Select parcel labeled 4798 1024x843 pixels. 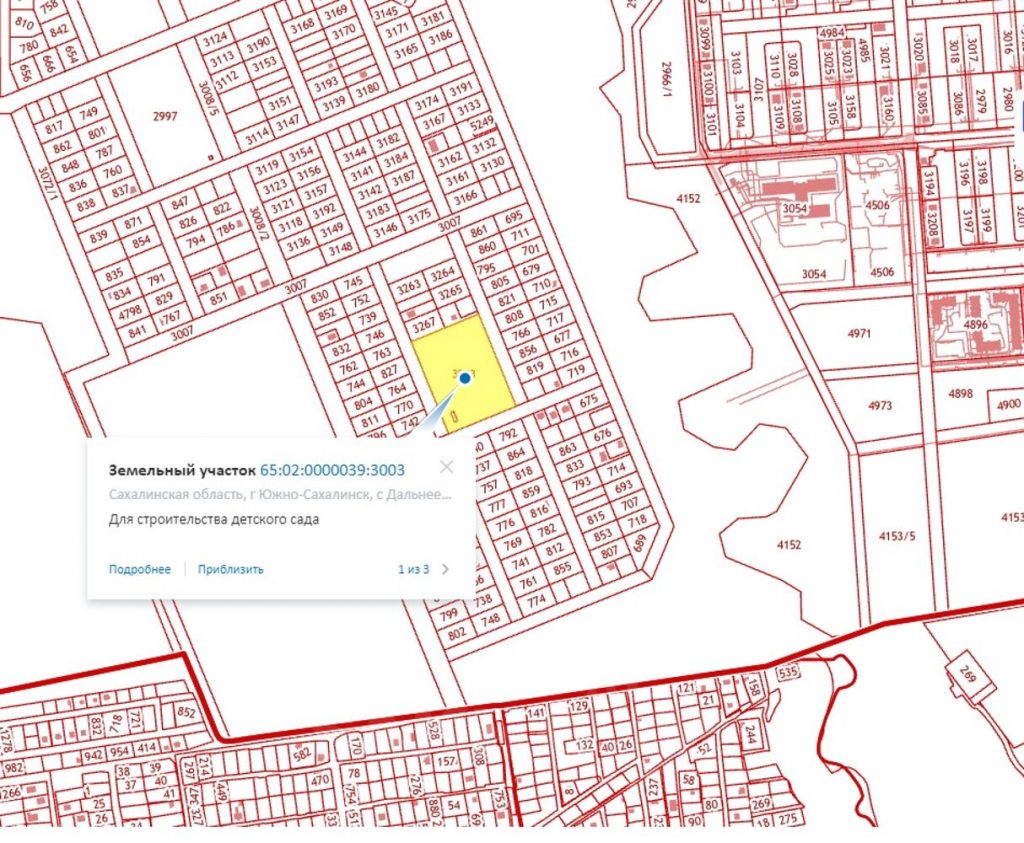point(130,314)
